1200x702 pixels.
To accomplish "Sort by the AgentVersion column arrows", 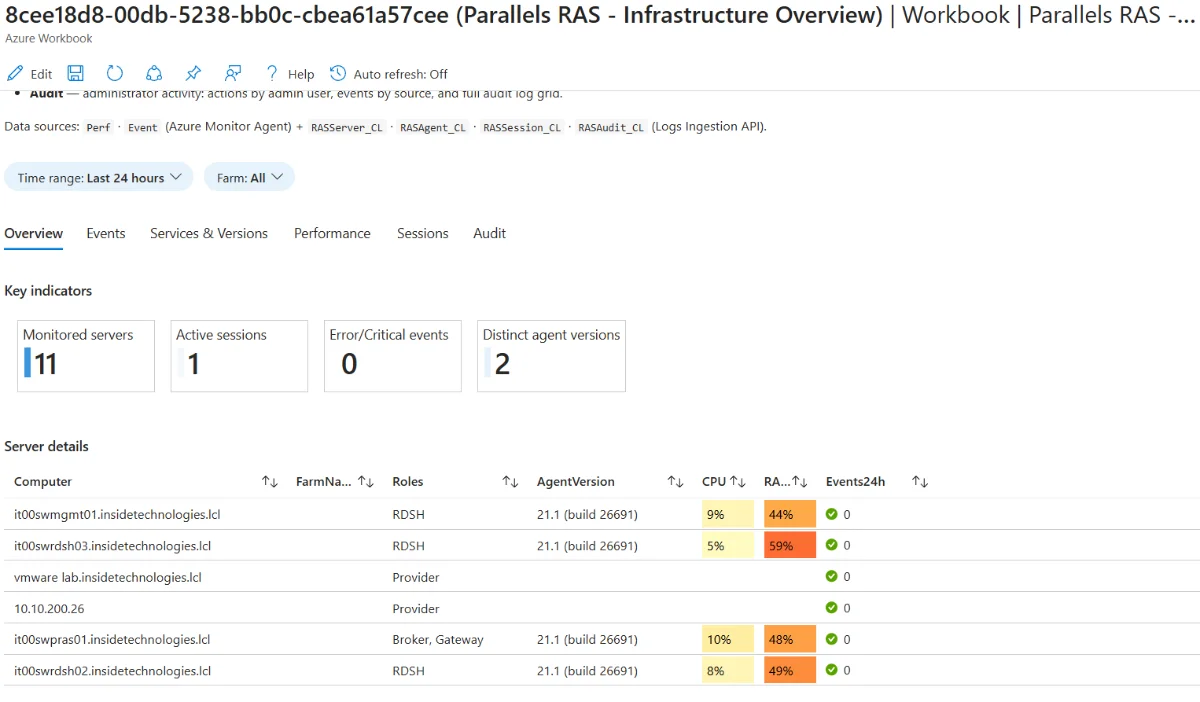I will [676, 482].
